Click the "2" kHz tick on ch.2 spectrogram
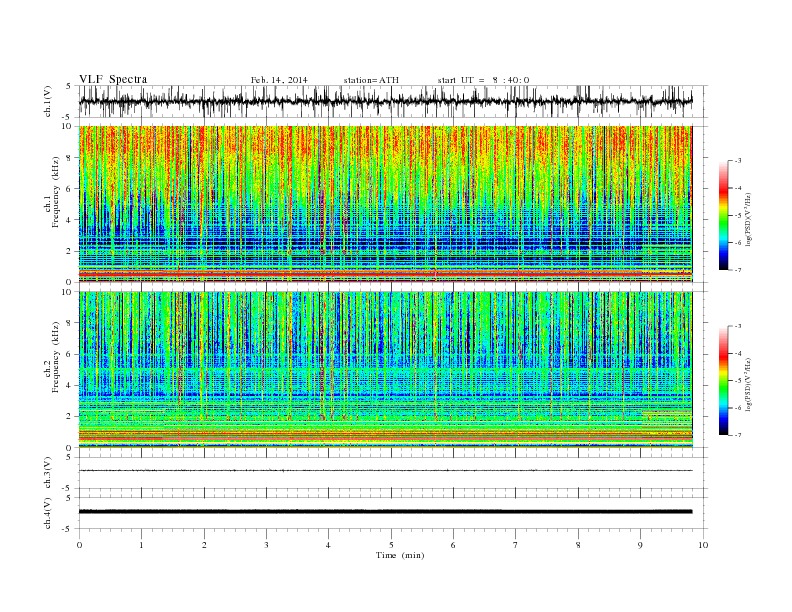The image size is (792, 612). pos(69,417)
